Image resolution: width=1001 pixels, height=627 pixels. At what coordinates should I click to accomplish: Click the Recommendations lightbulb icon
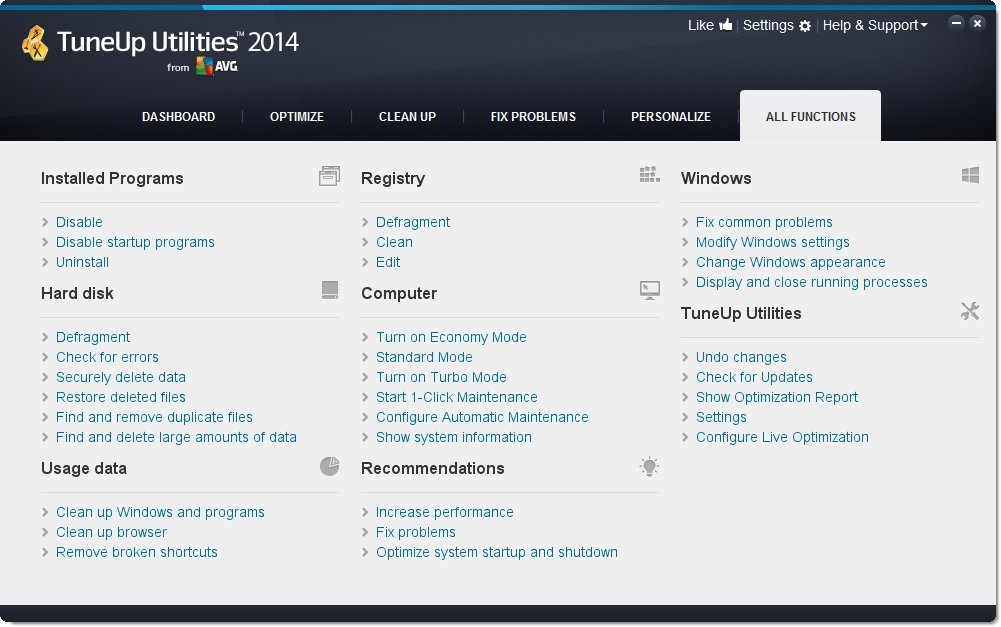coord(649,466)
